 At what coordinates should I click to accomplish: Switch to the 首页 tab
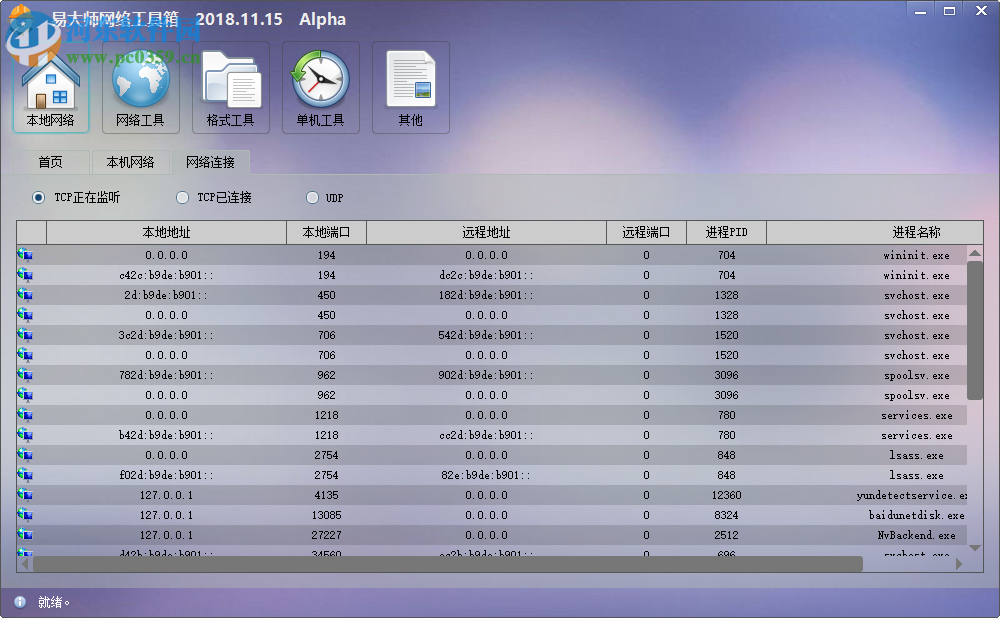pos(50,162)
